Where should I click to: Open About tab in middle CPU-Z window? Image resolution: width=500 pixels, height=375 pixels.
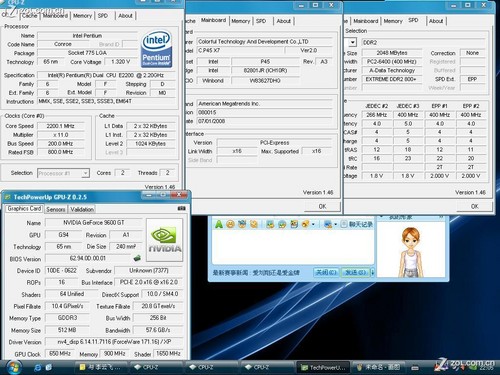point(284,21)
